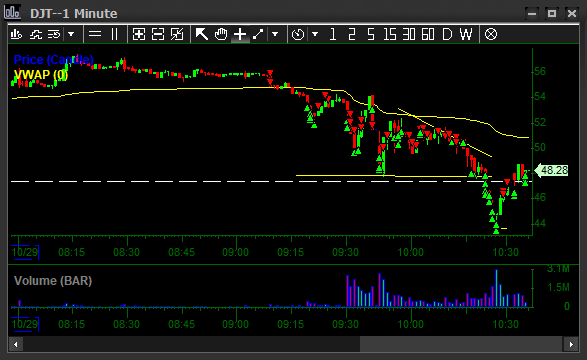Viewport: 587px width, 360px height.
Task: Click the bar chart studies icon in the toolbar
Action: (x=16, y=34)
